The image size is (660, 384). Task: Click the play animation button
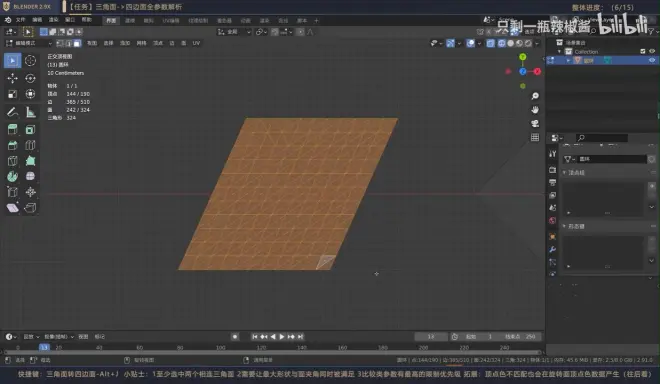[x=282, y=336]
